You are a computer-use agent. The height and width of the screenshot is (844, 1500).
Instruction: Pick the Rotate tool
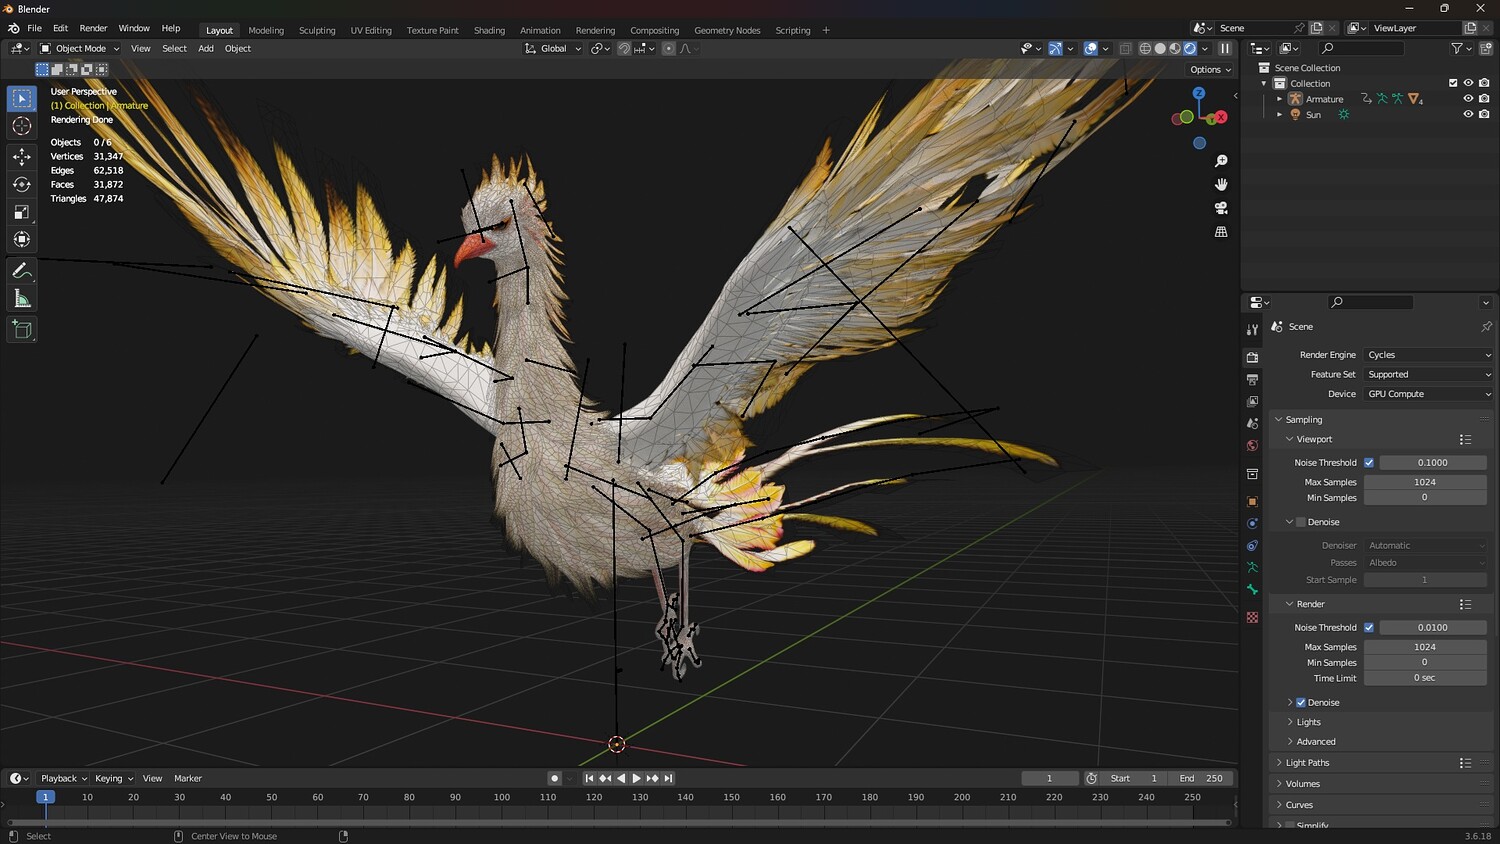coord(22,184)
